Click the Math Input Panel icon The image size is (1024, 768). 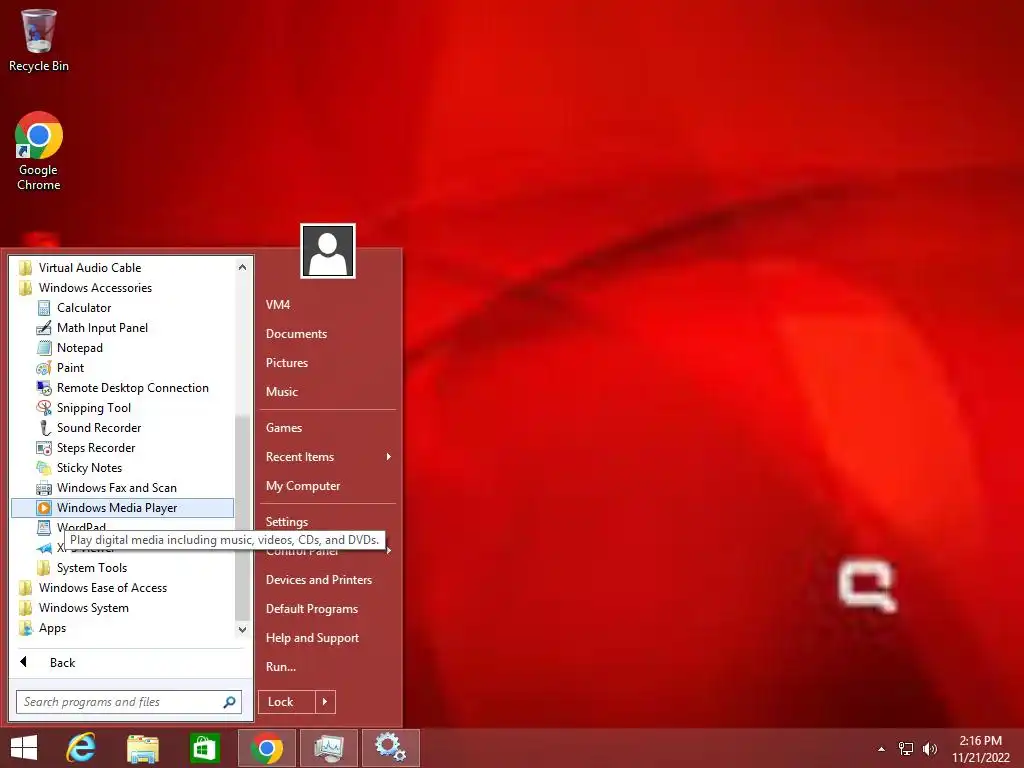point(44,328)
